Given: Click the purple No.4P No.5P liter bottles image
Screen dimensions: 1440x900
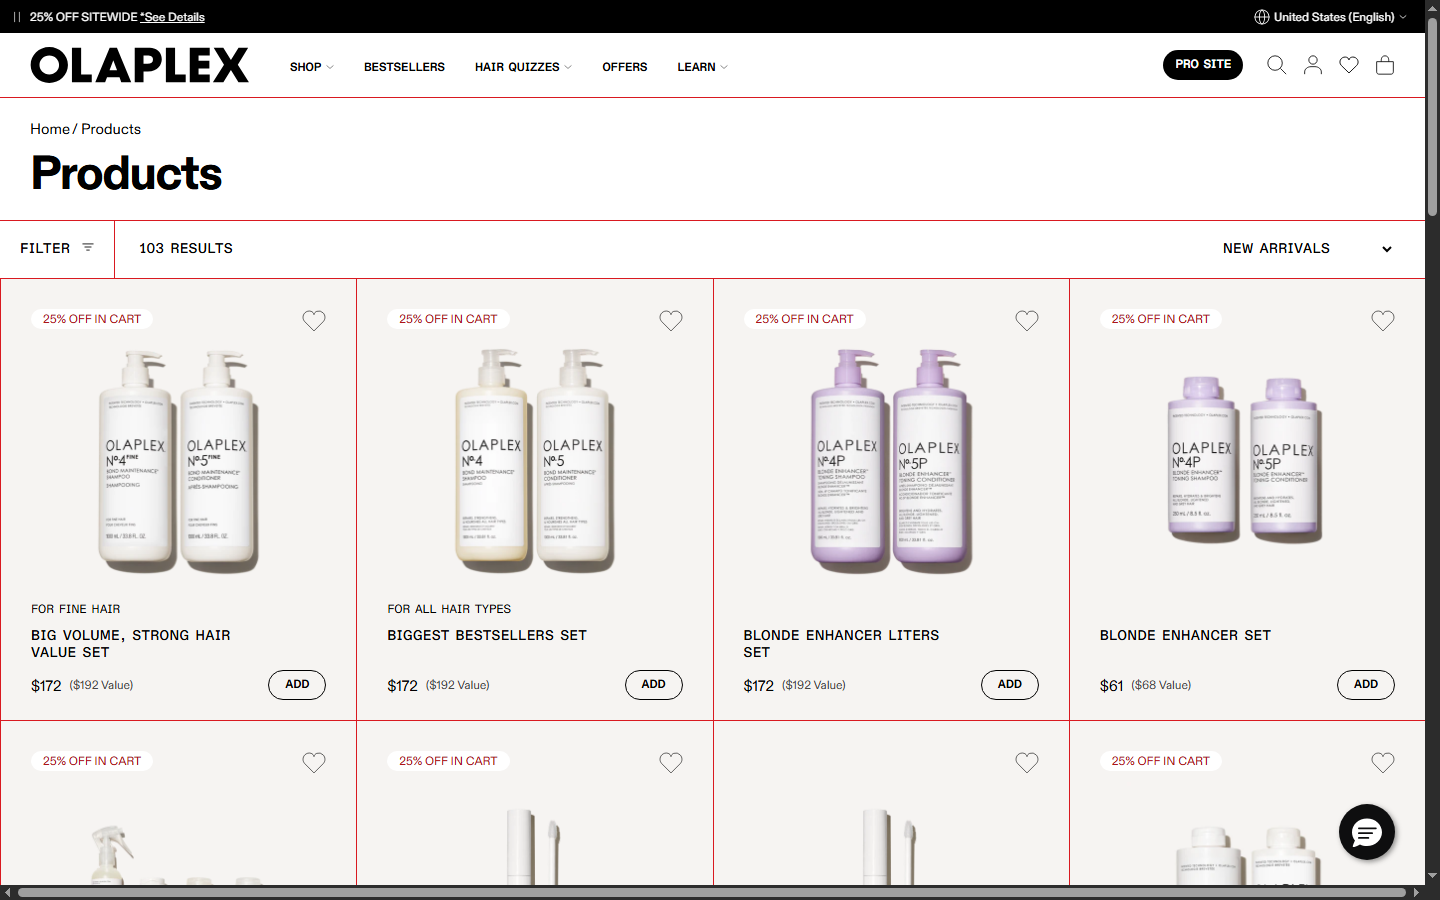Looking at the screenshot, I should [x=890, y=460].
